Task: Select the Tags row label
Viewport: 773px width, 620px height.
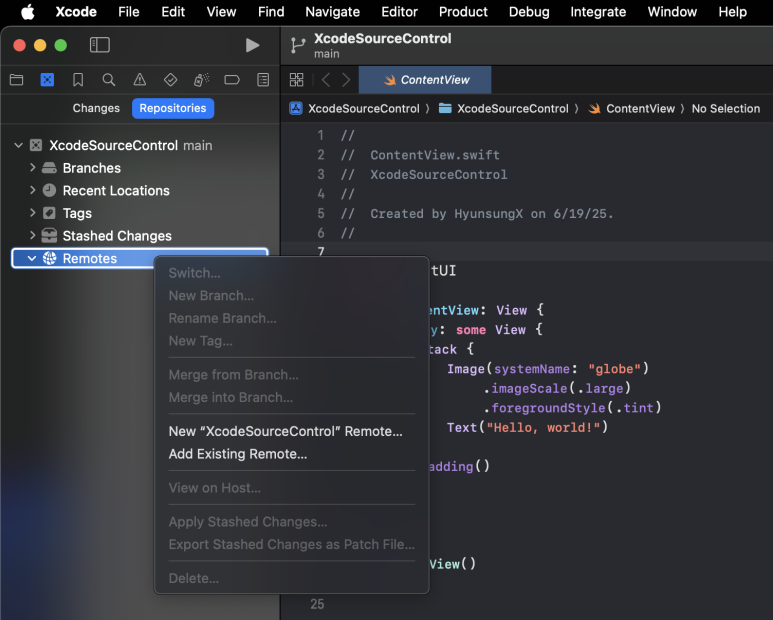Action: [77, 213]
